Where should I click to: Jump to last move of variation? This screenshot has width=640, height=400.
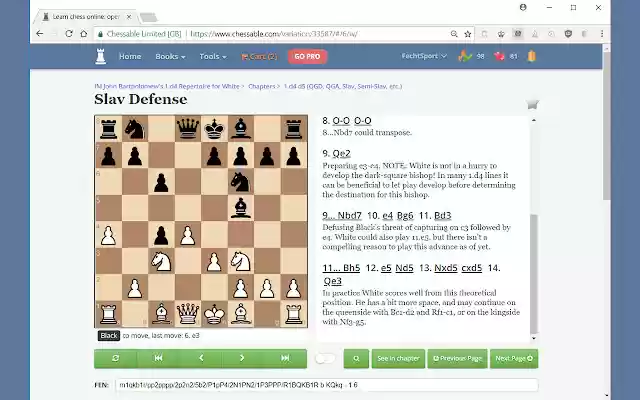[285, 358]
